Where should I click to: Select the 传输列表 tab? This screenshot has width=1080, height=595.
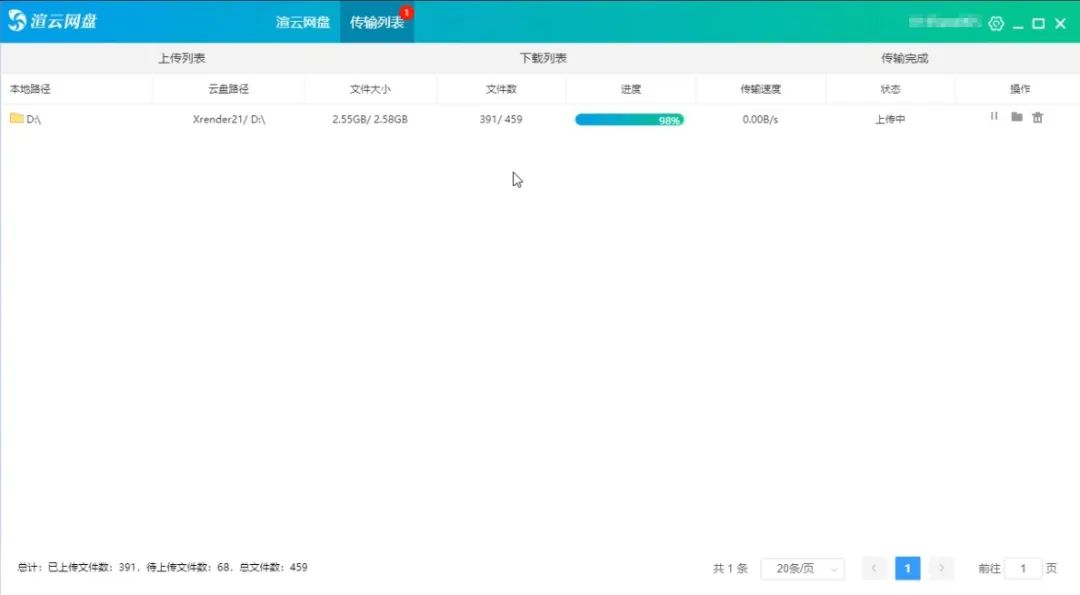point(376,22)
